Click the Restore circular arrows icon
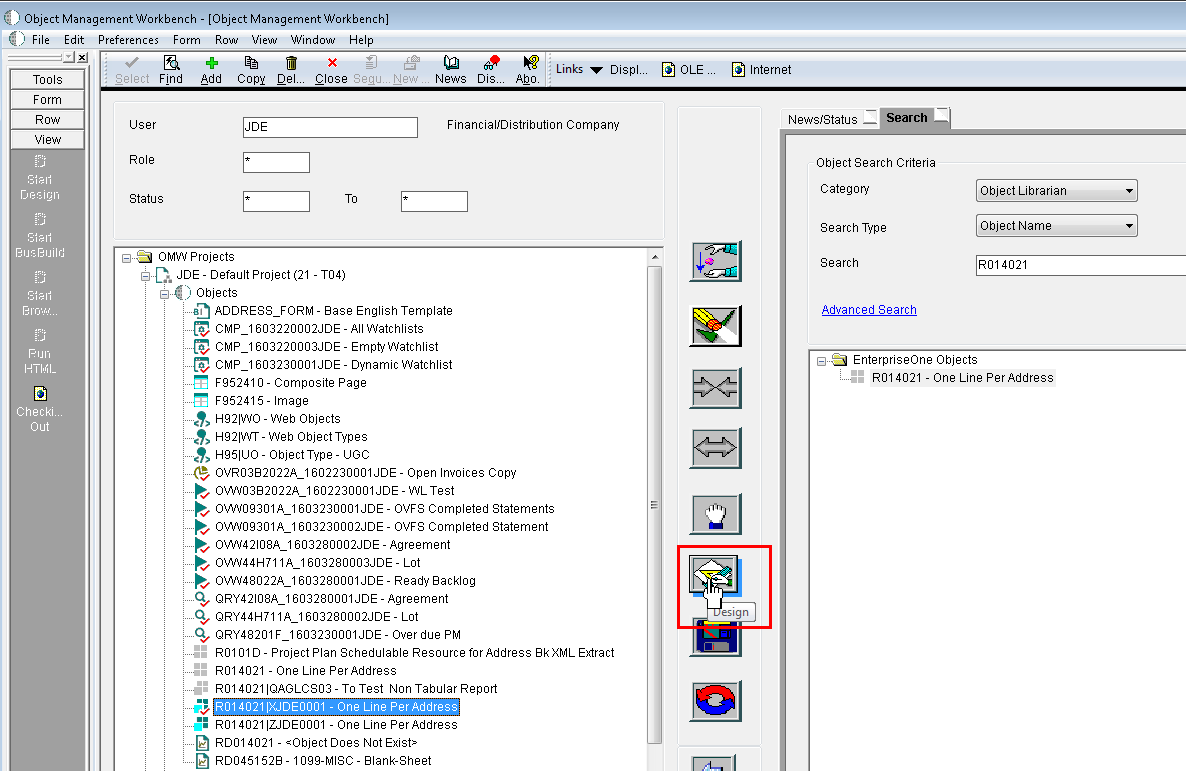This screenshot has width=1186, height=771. (x=715, y=701)
